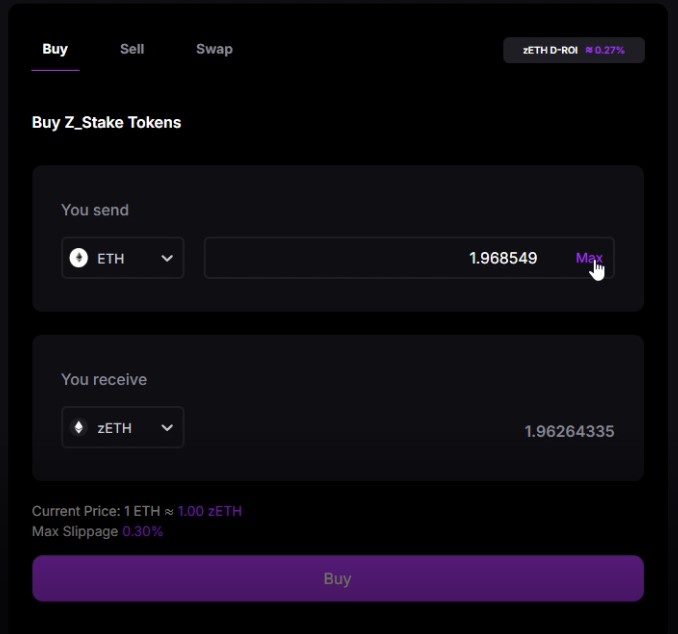Image resolution: width=678 pixels, height=634 pixels.
Task: Click the Max Slippage 0.30% value
Action: click(143, 531)
